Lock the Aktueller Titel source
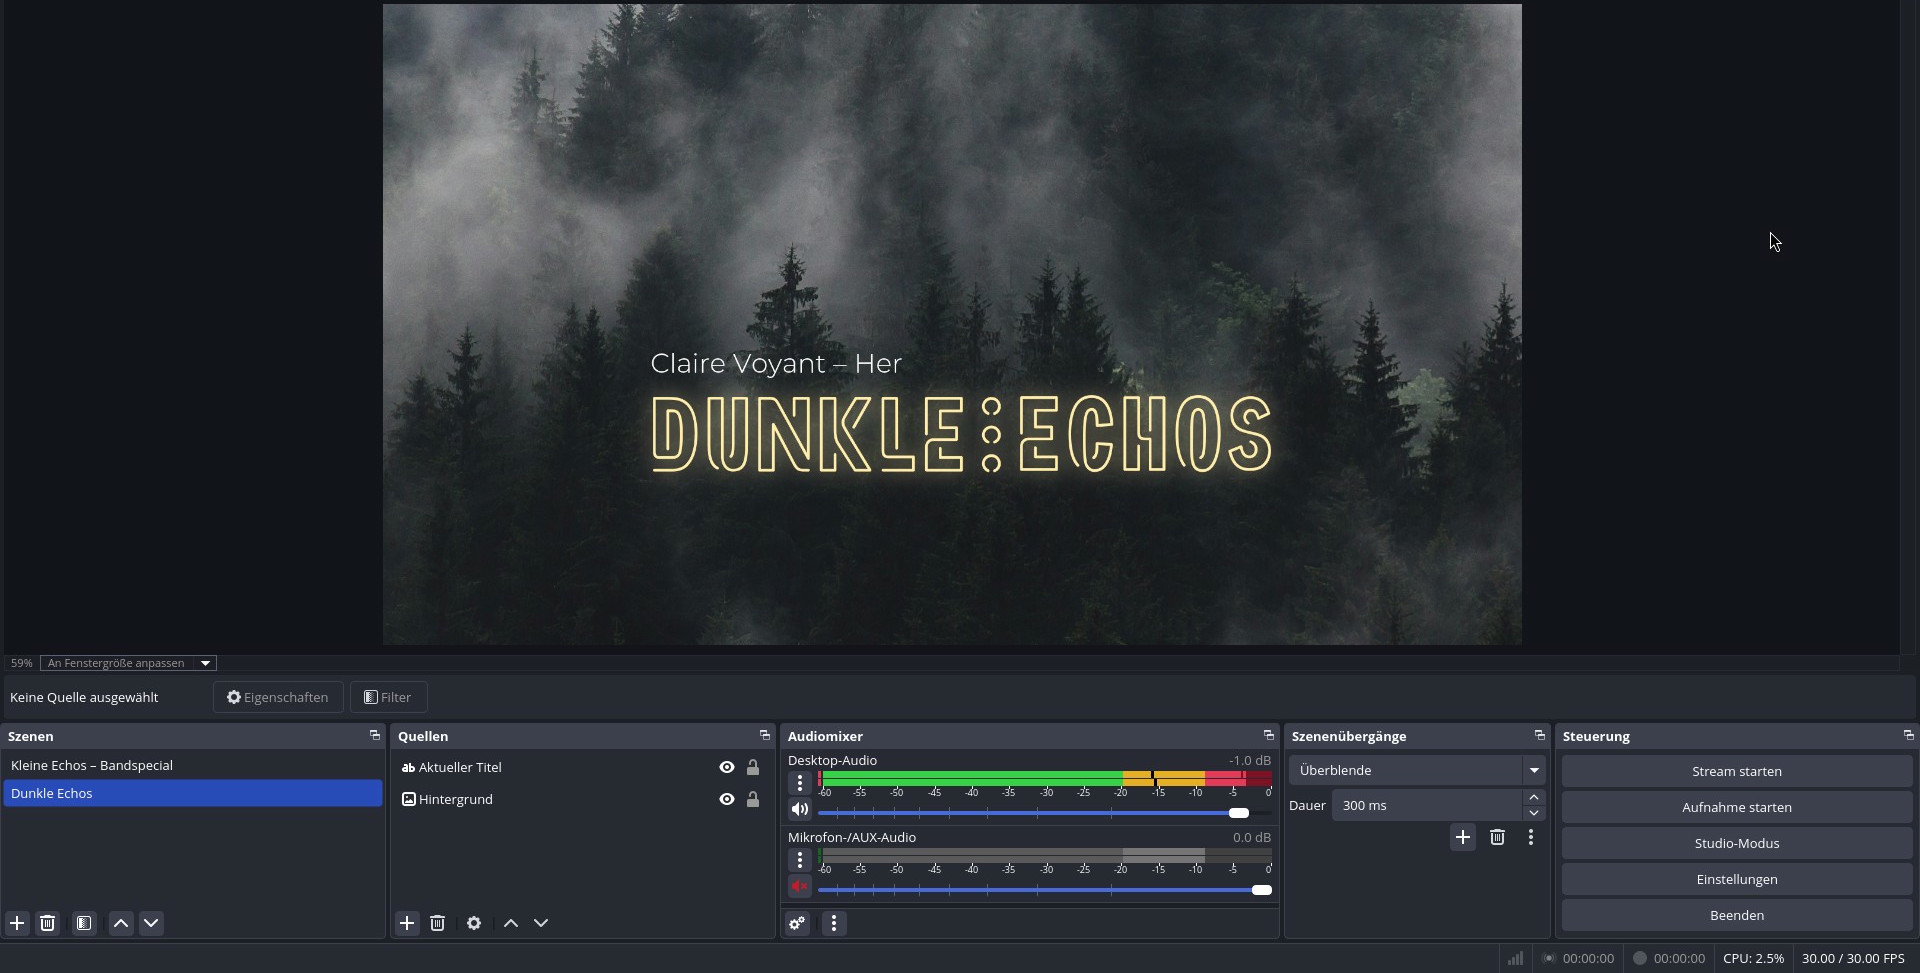The image size is (1920, 973). tap(753, 767)
